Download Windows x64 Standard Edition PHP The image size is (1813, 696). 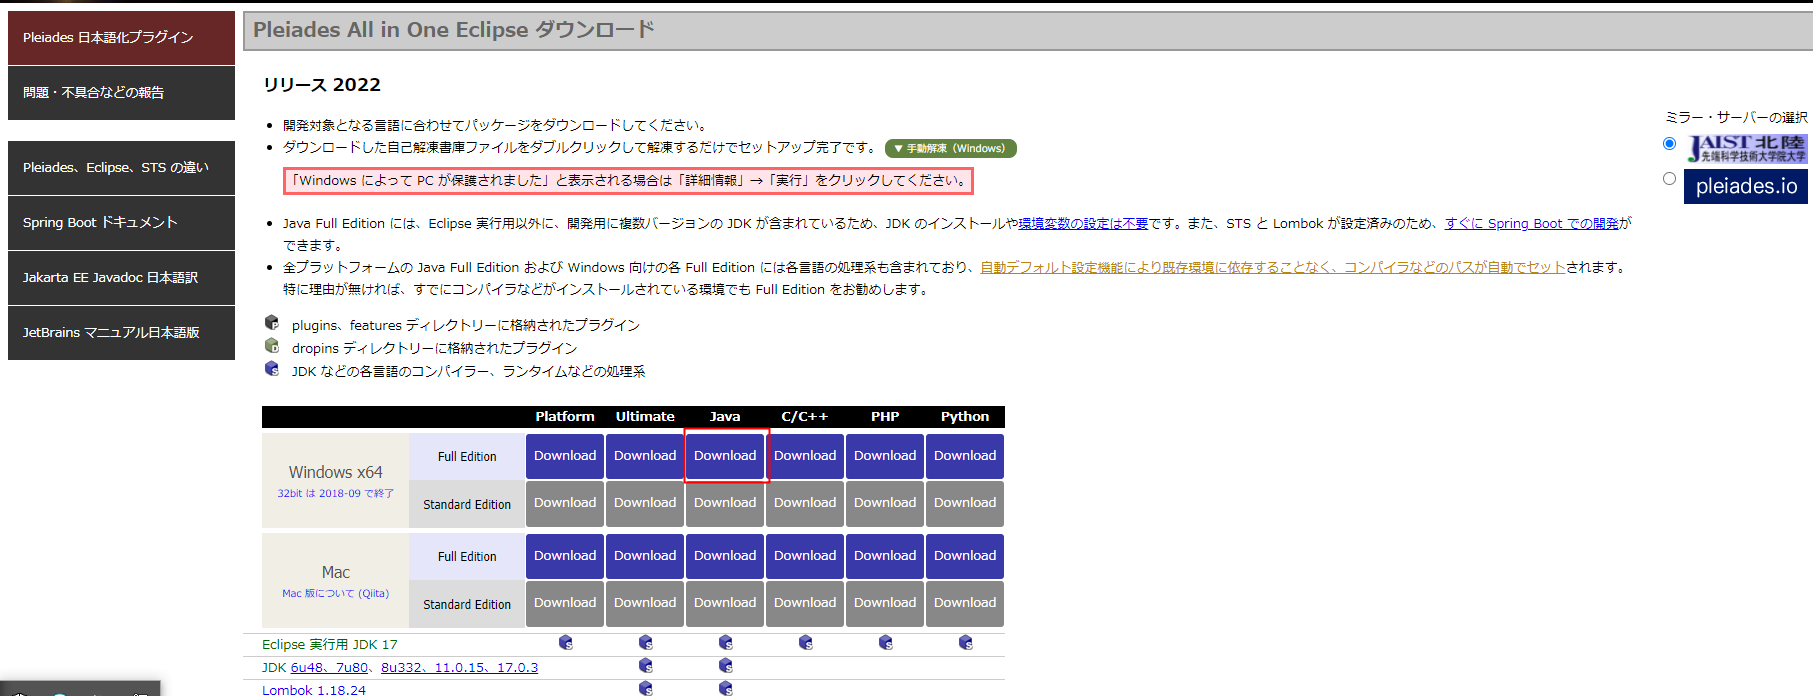point(885,503)
